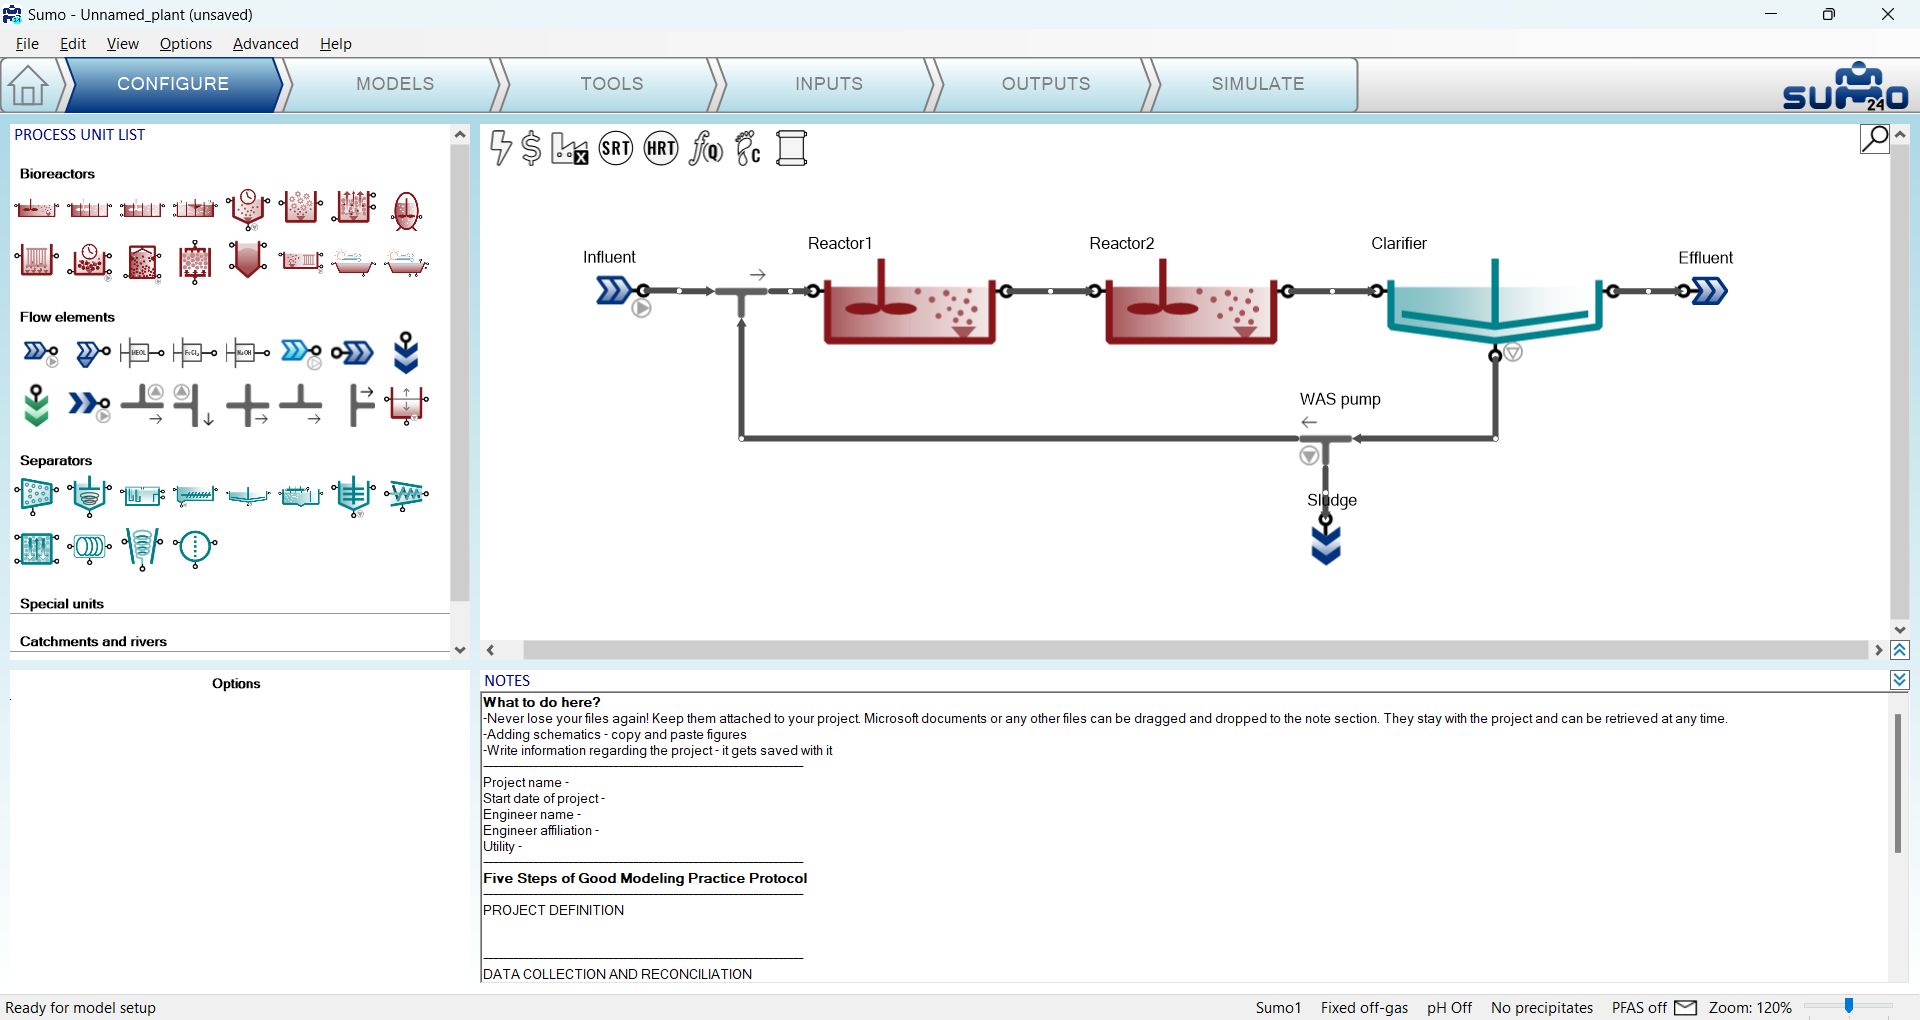Open the Edit menu
Image resolution: width=1920 pixels, height=1020 pixels.
pyautogui.click(x=73, y=44)
